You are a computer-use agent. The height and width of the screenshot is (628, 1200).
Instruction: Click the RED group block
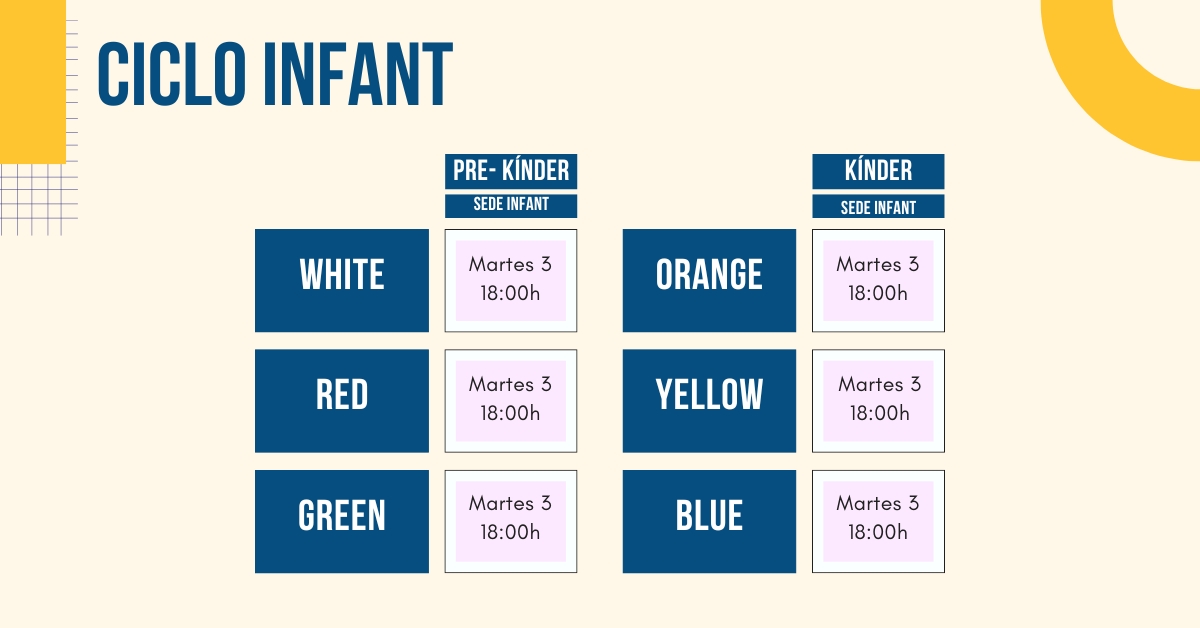(x=342, y=400)
